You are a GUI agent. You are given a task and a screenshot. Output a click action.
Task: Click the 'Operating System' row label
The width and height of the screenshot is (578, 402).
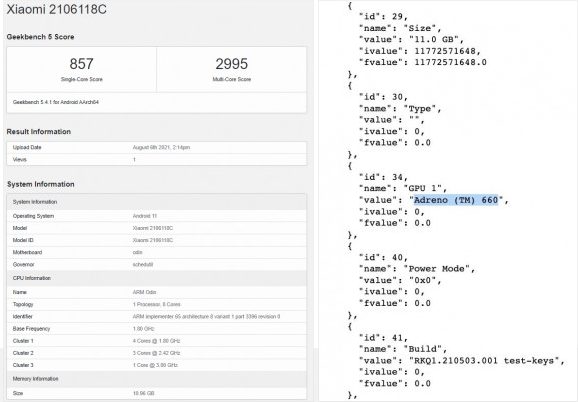tap(33, 216)
